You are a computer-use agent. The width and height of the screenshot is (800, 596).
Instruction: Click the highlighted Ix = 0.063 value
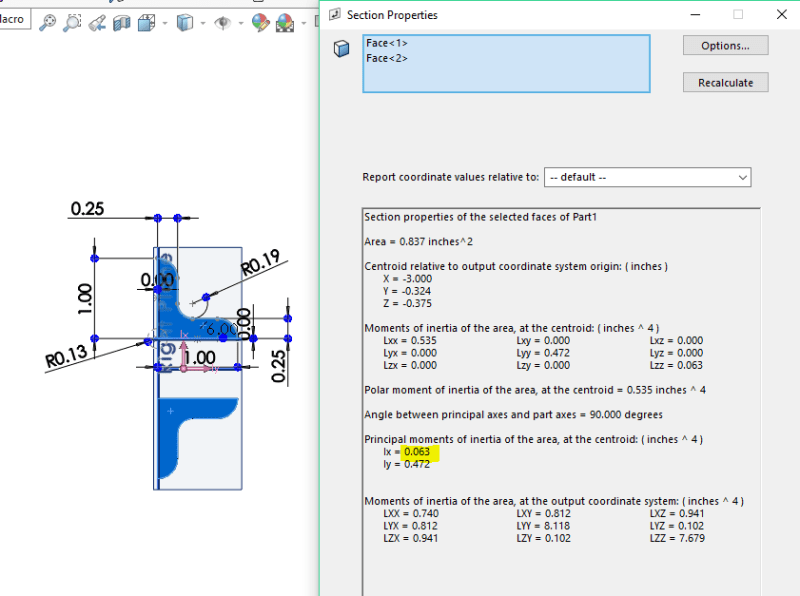[417, 452]
